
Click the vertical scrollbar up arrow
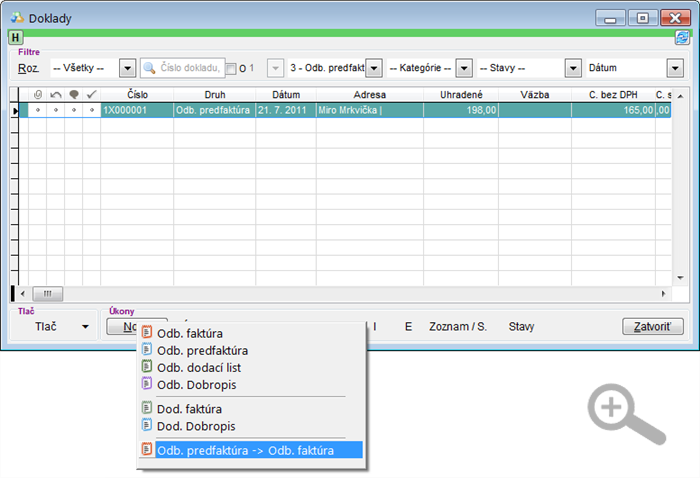click(680, 96)
